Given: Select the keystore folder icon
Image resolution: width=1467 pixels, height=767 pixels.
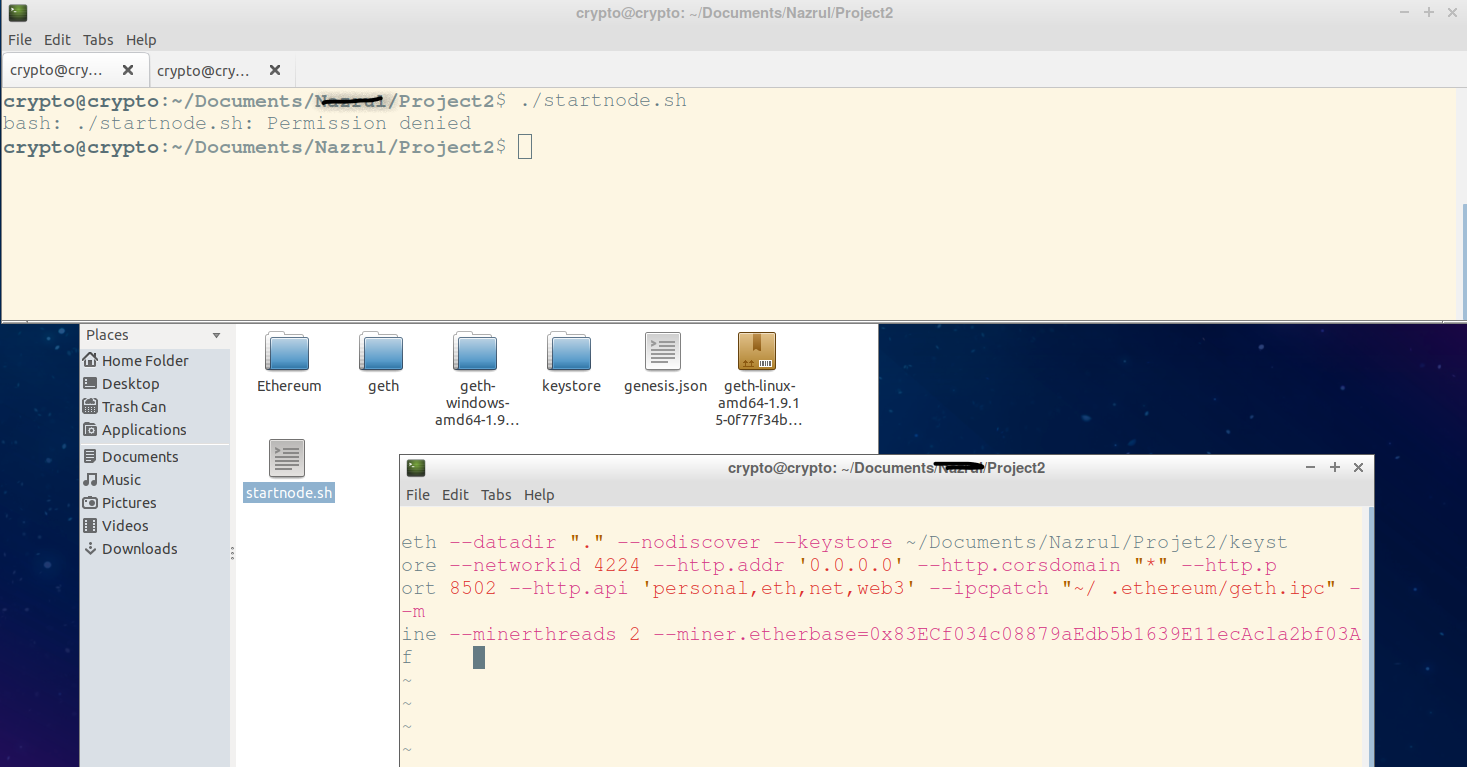Looking at the screenshot, I should (569, 351).
